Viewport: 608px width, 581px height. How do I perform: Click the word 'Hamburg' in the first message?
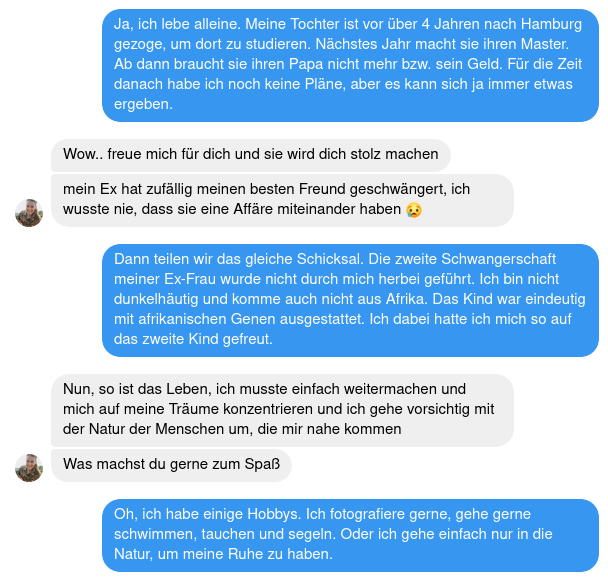tap(551, 24)
